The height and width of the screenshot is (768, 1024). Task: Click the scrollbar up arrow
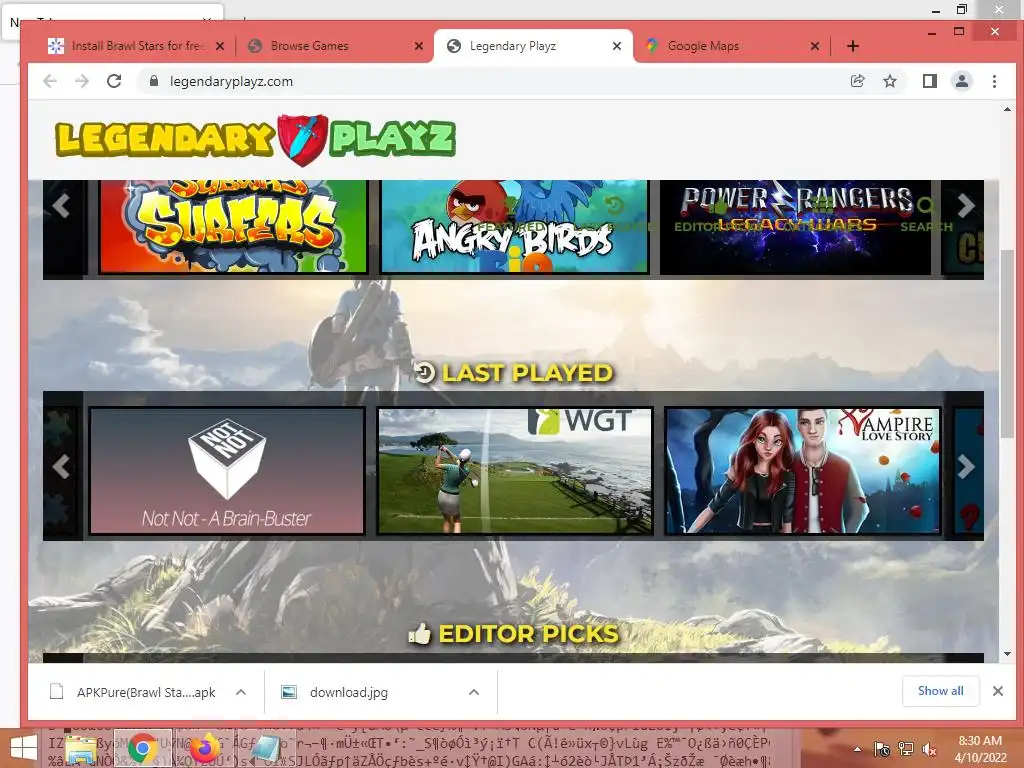coord(1007,109)
